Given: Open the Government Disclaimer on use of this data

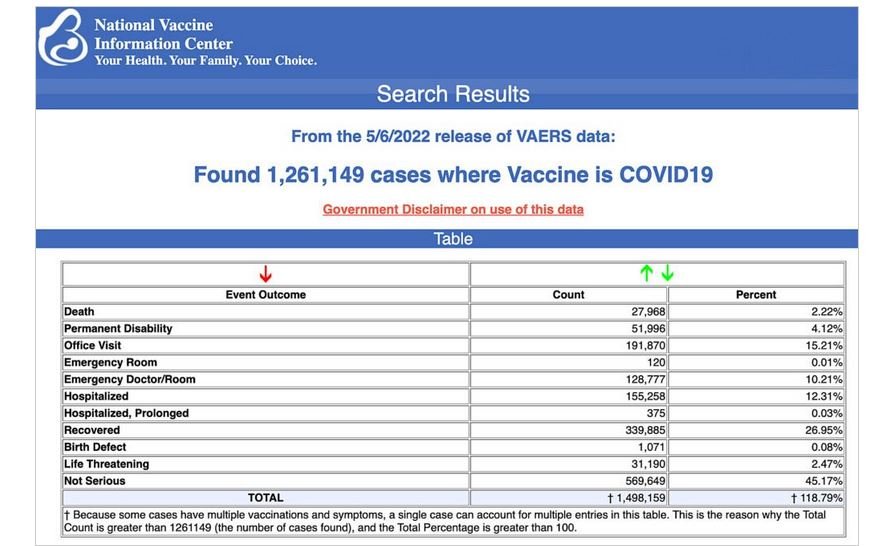Looking at the screenshot, I should tap(453, 209).
